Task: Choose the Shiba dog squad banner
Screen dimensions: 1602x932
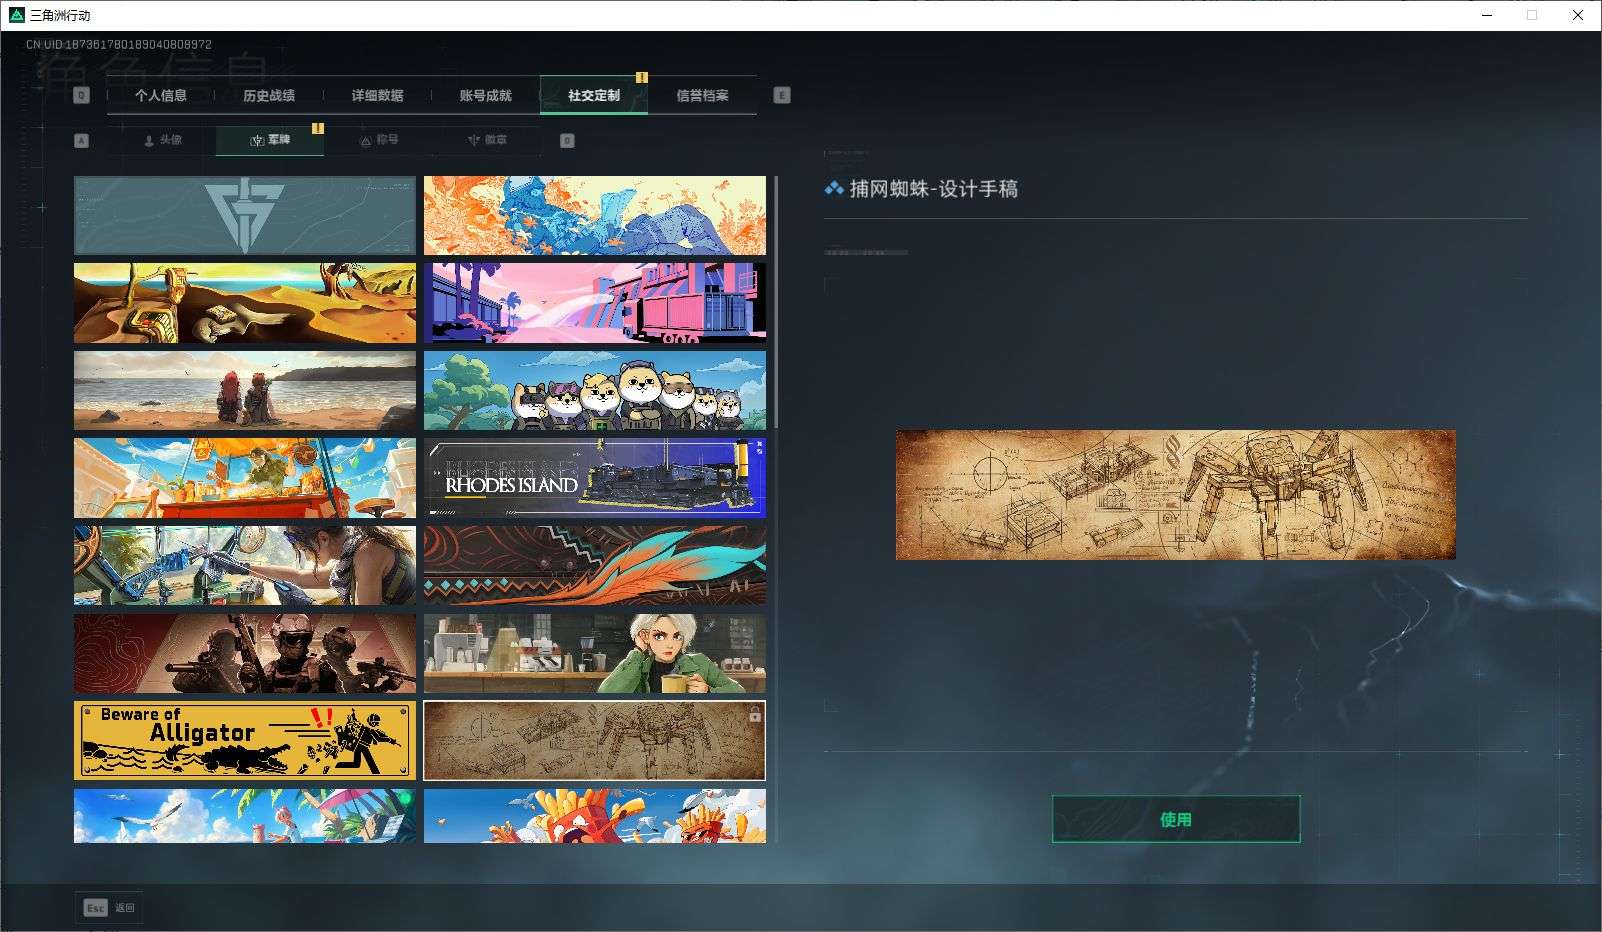Action: [594, 390]
